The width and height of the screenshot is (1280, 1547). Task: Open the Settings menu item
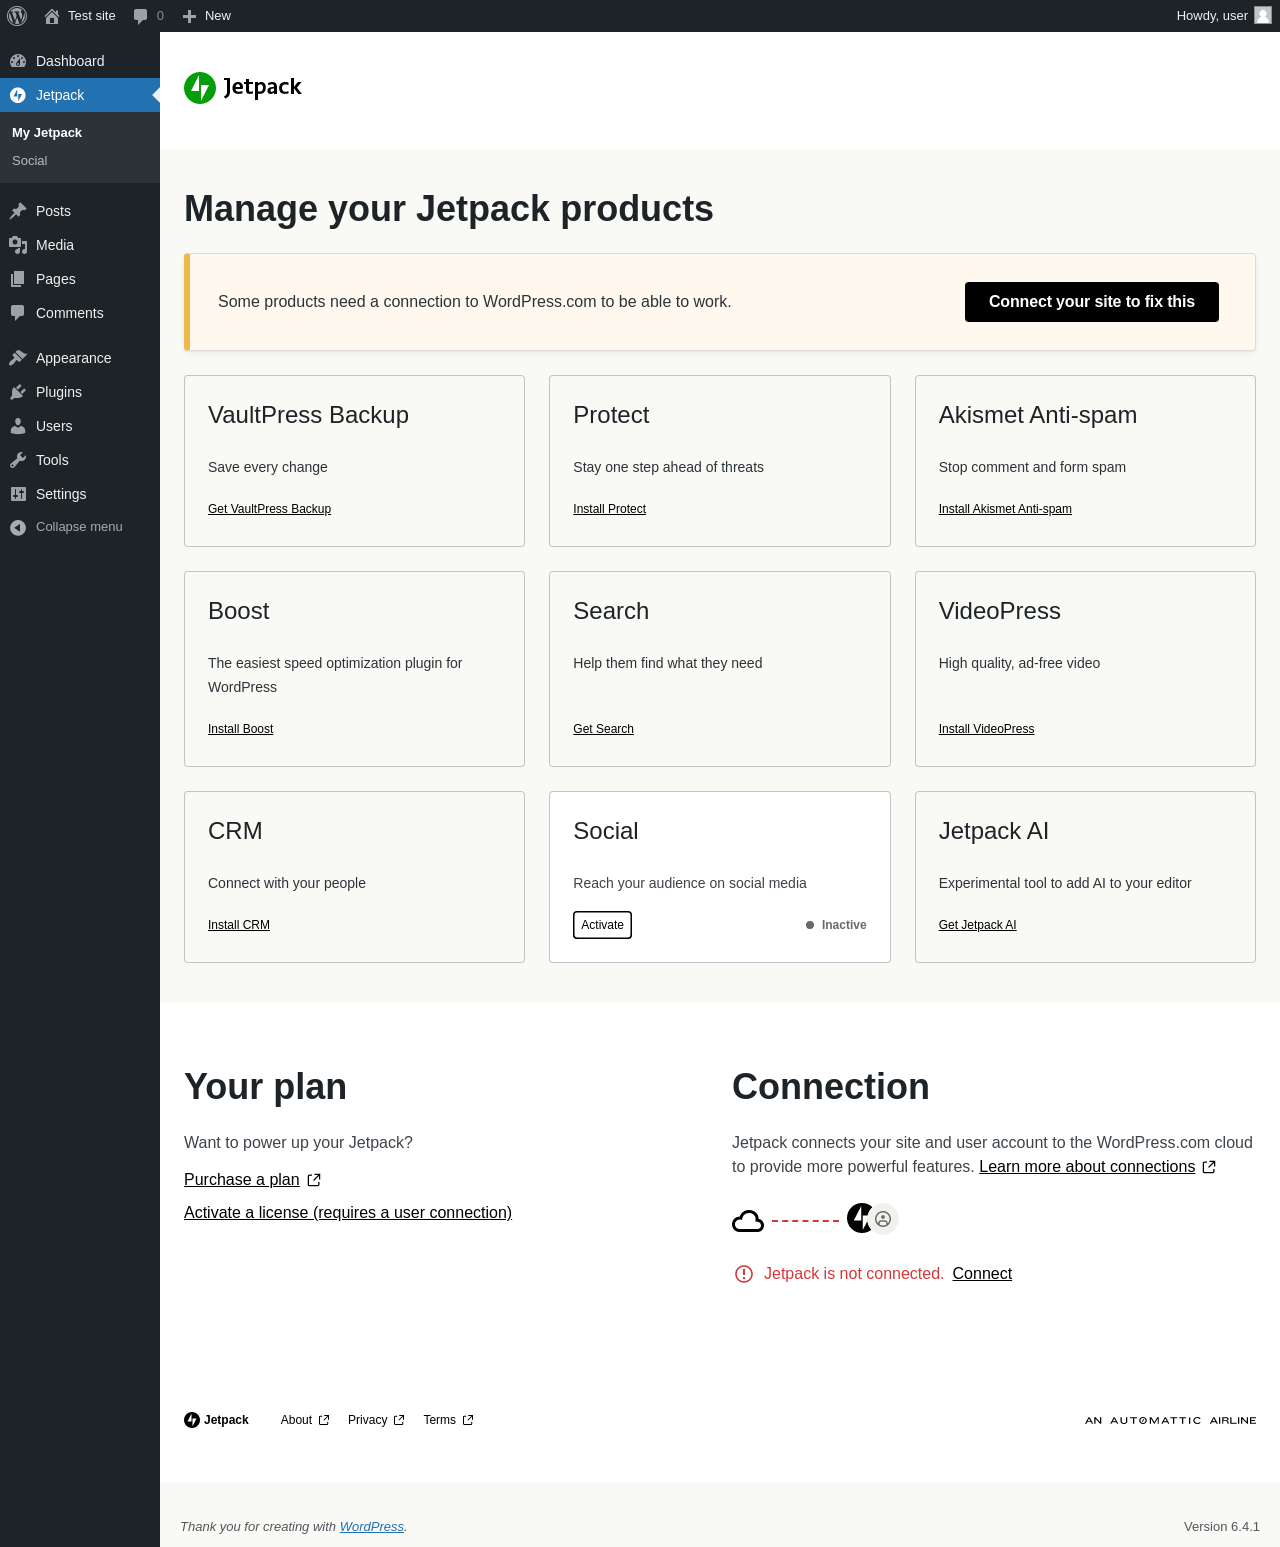tap(61, 494)
